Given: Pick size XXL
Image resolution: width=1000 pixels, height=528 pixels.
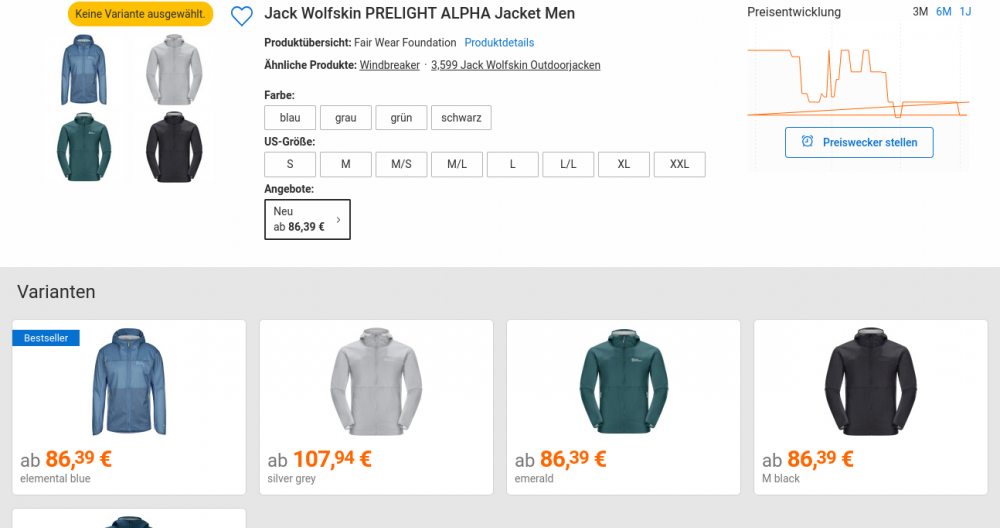Looking at the screenshot, I should click(x=679, y=164).
